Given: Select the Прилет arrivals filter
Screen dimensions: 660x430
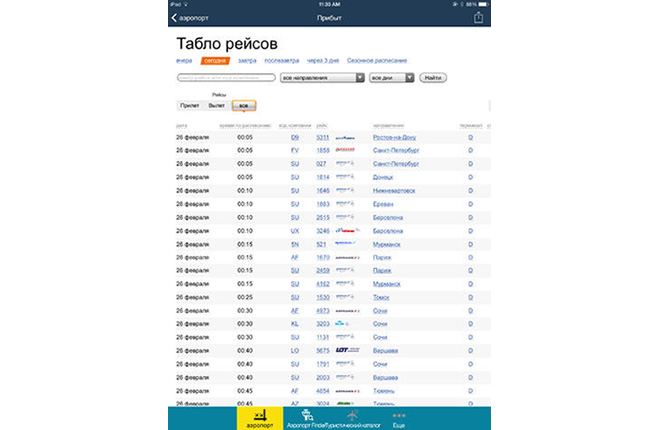Looking at the screenshot, I should 189,104.
